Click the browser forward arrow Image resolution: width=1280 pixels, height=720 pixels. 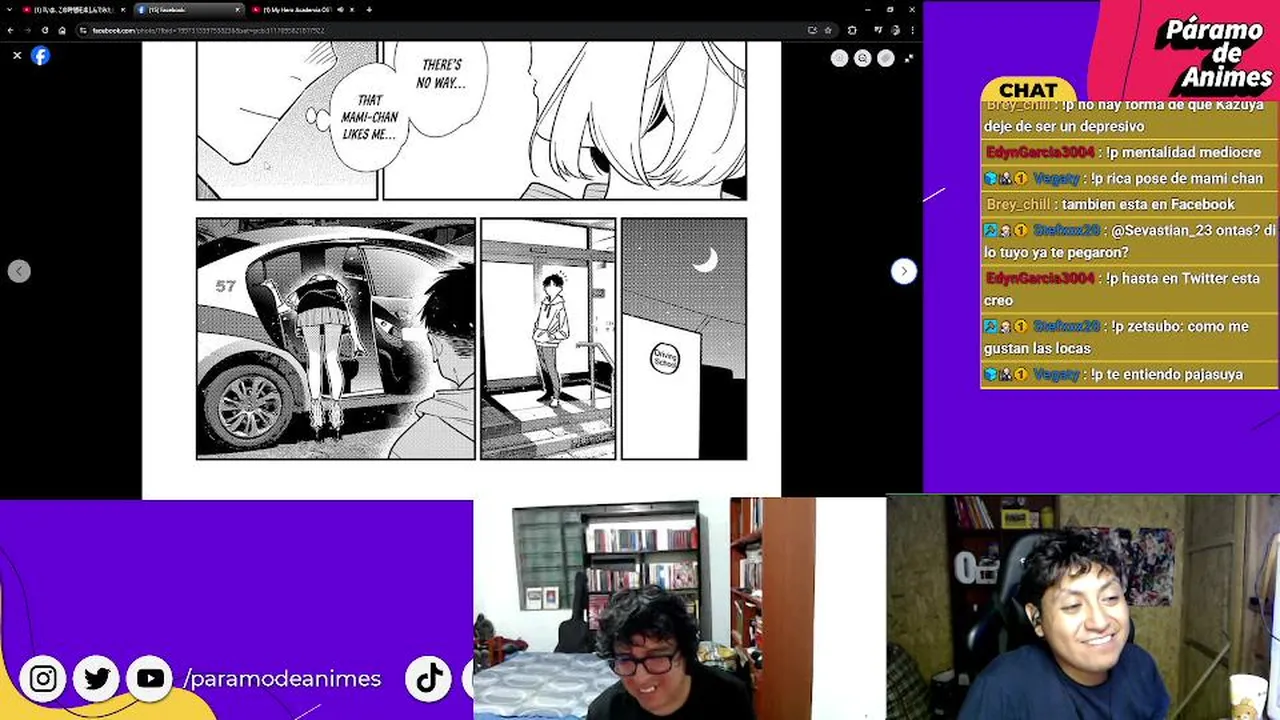(x=27, y=30)
